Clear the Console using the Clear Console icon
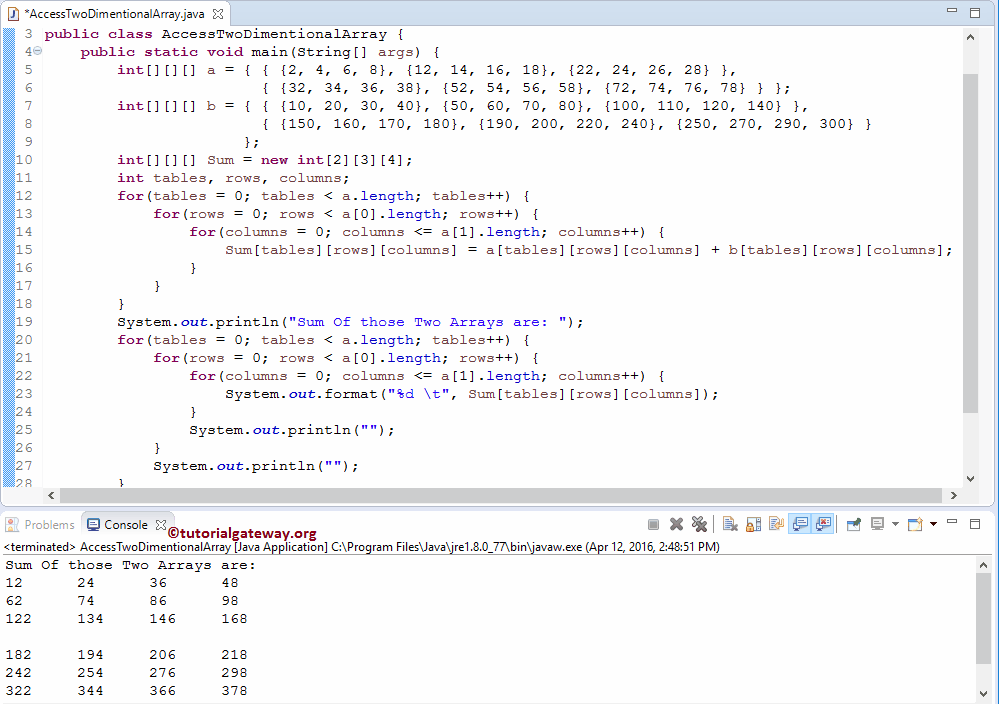Screen dimensions: 999x704 728,524
